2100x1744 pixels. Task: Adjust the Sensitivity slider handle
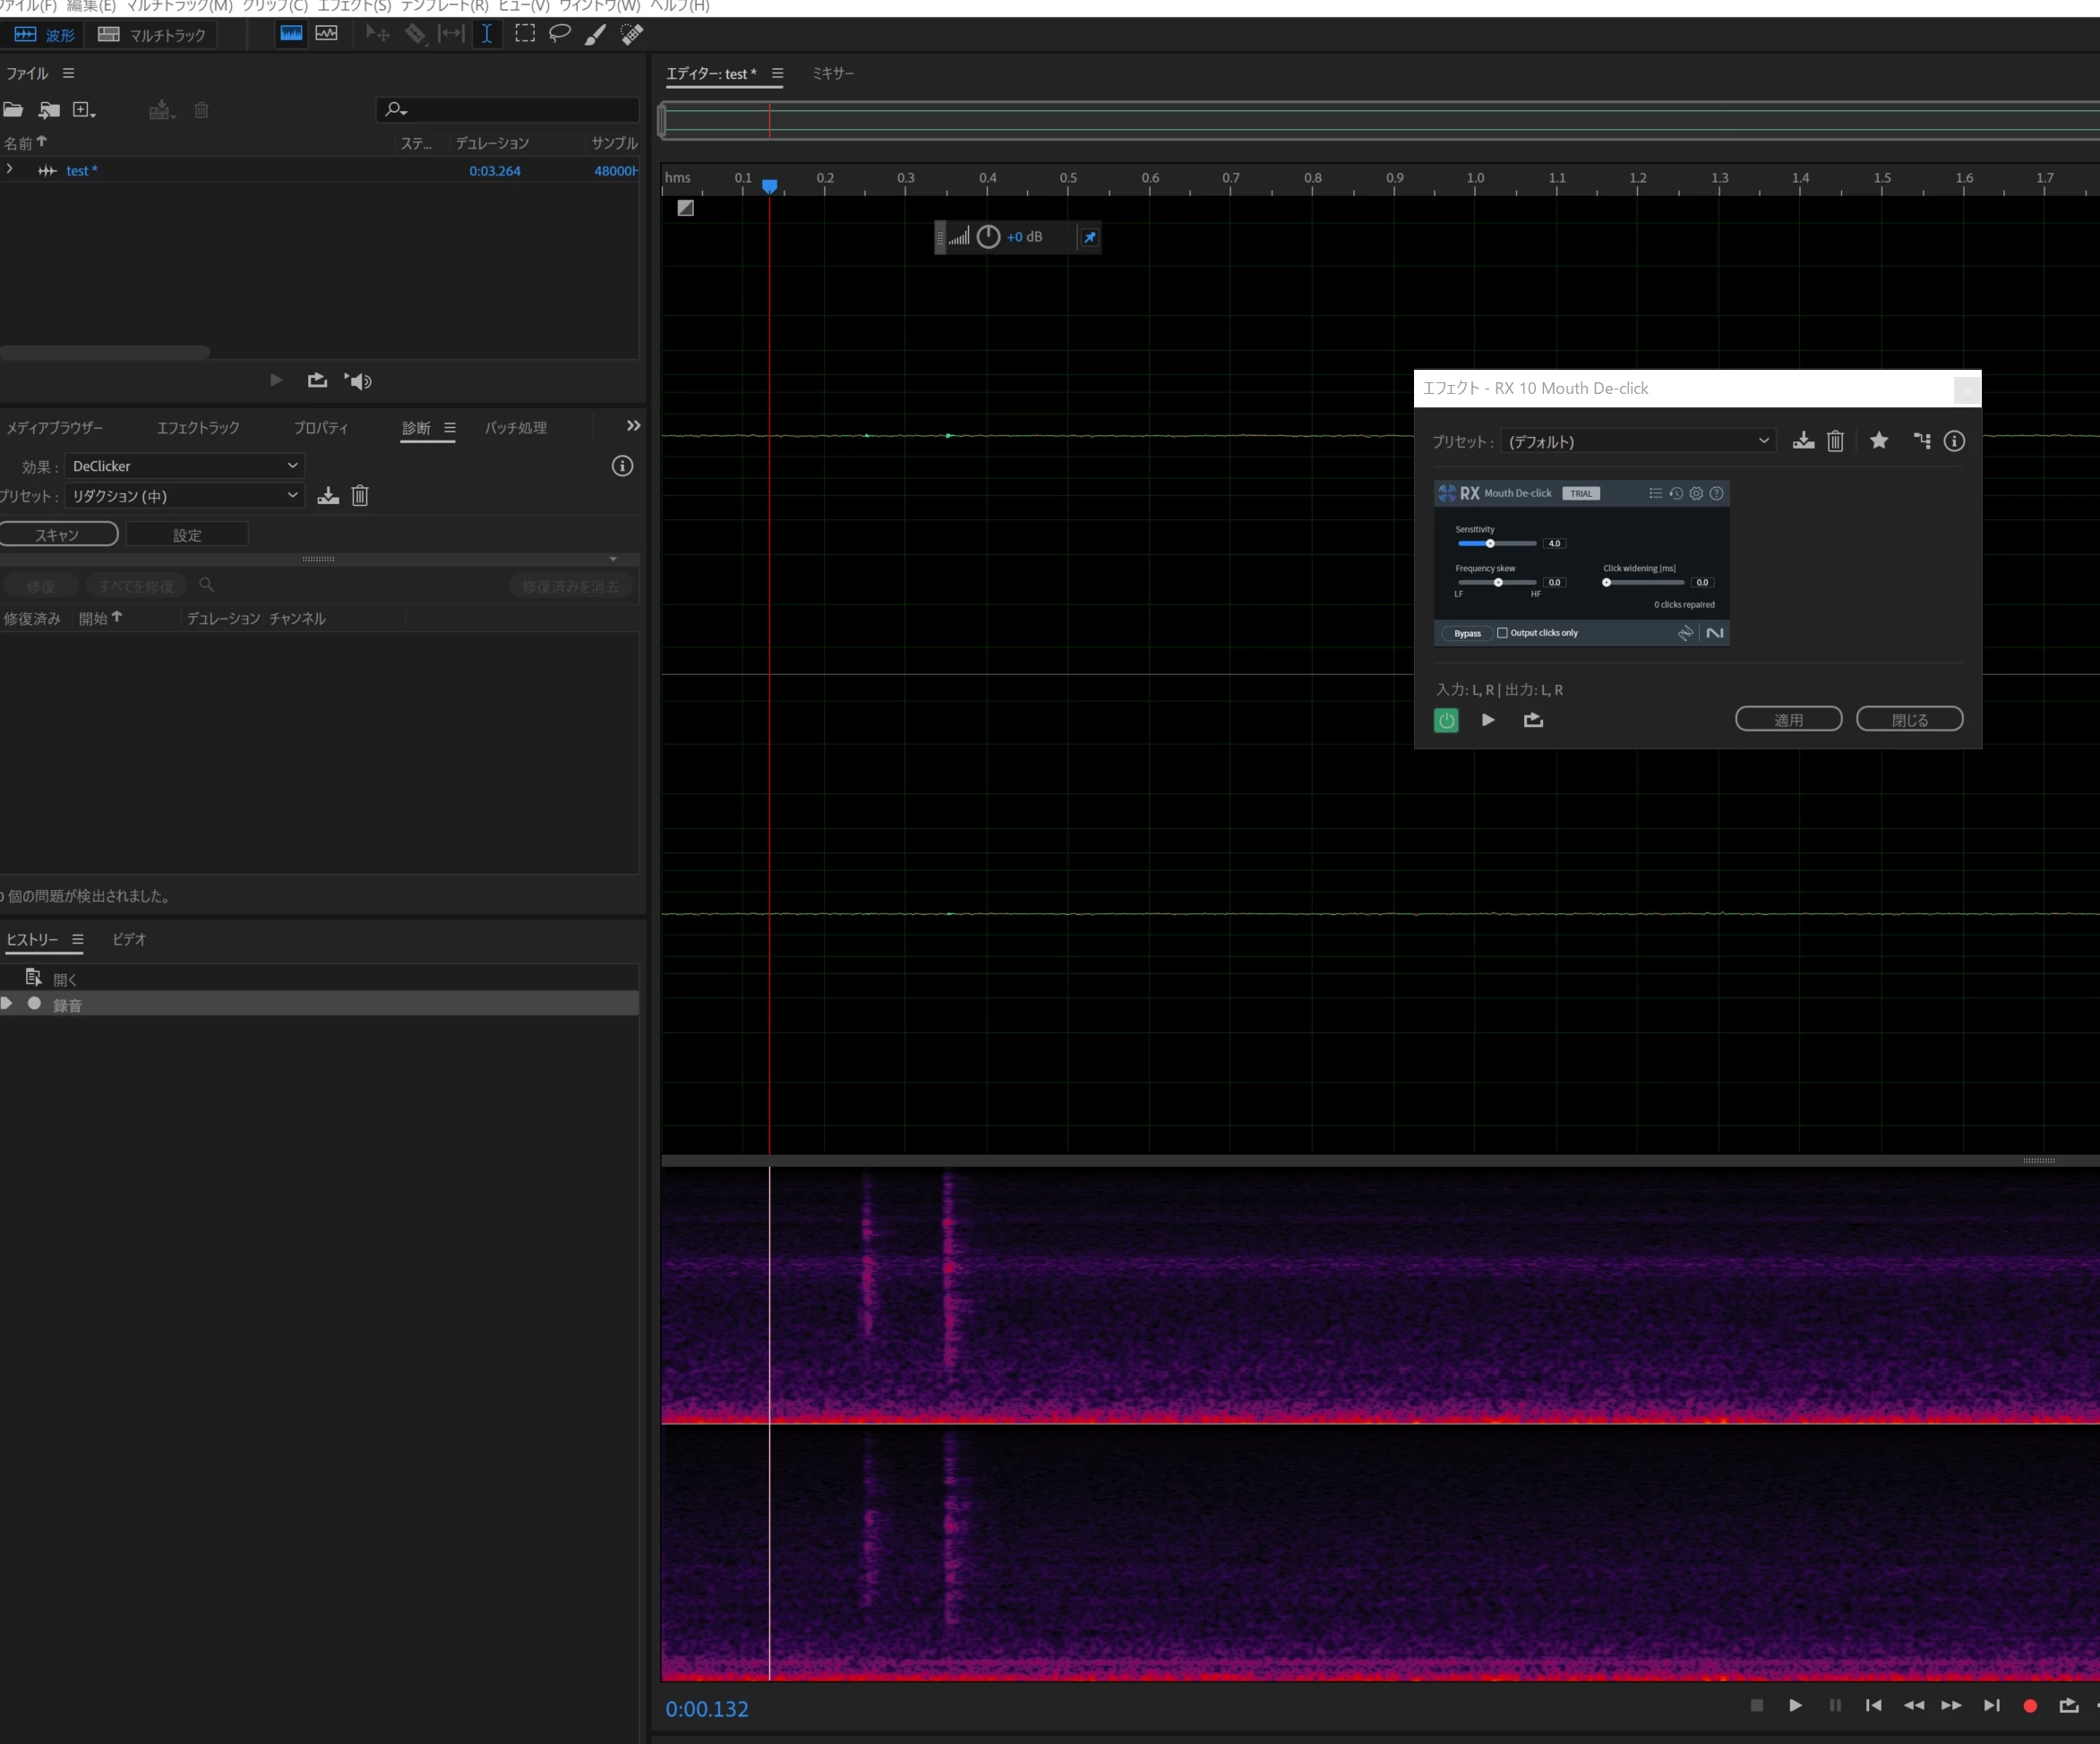(x=1490, y=544)
